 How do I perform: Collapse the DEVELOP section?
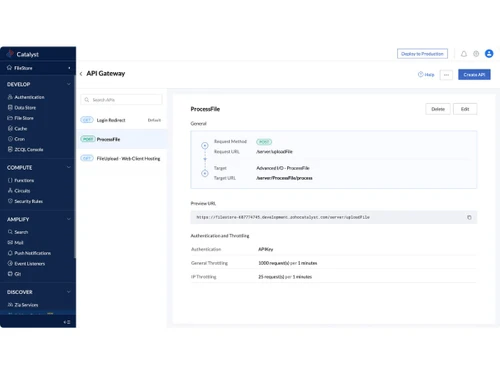pos(69,84)
